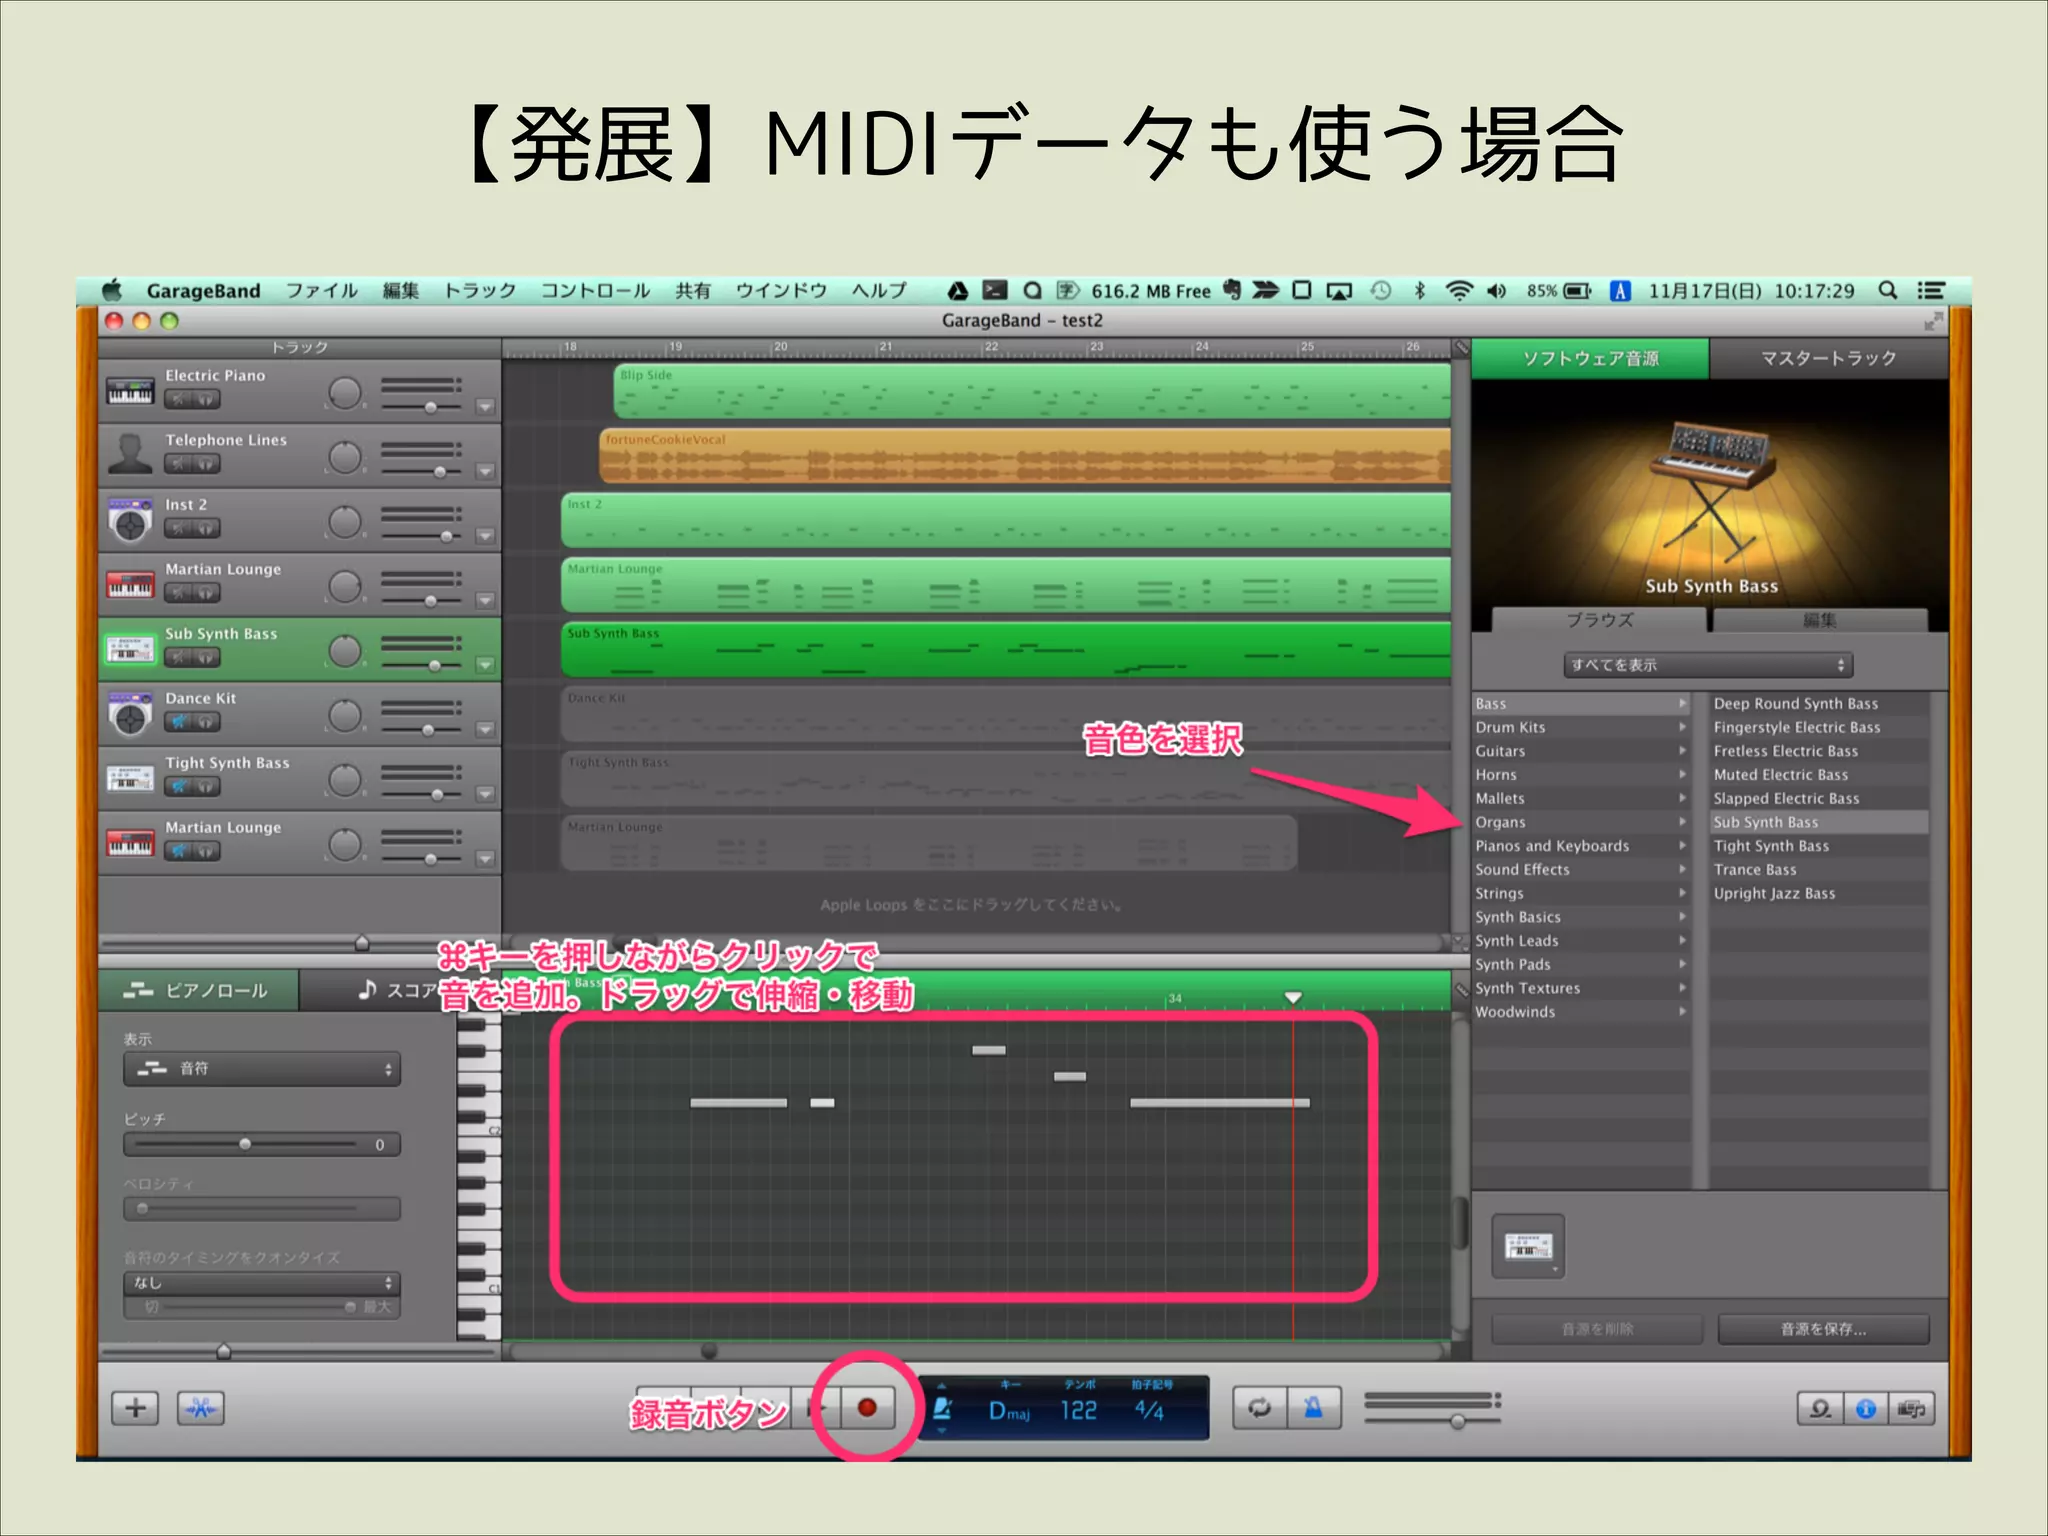Click the volume speaker menu bar icon
Viewport: 2048px width, 1536px height.
coord(1497,290)
